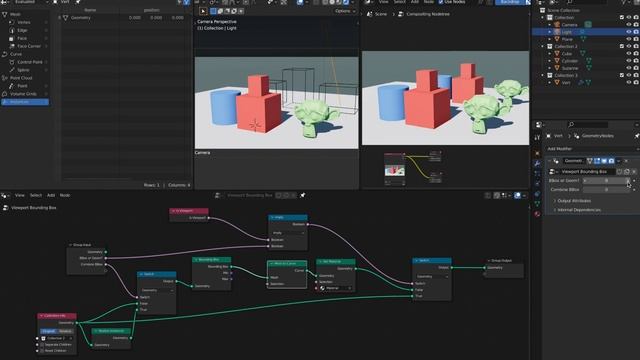Image resolution: width=640 pixels, height=360 pixels.
Task: Click Vert mesh icon in outliner
Action: pyautogui.click(x=557, y=82)
